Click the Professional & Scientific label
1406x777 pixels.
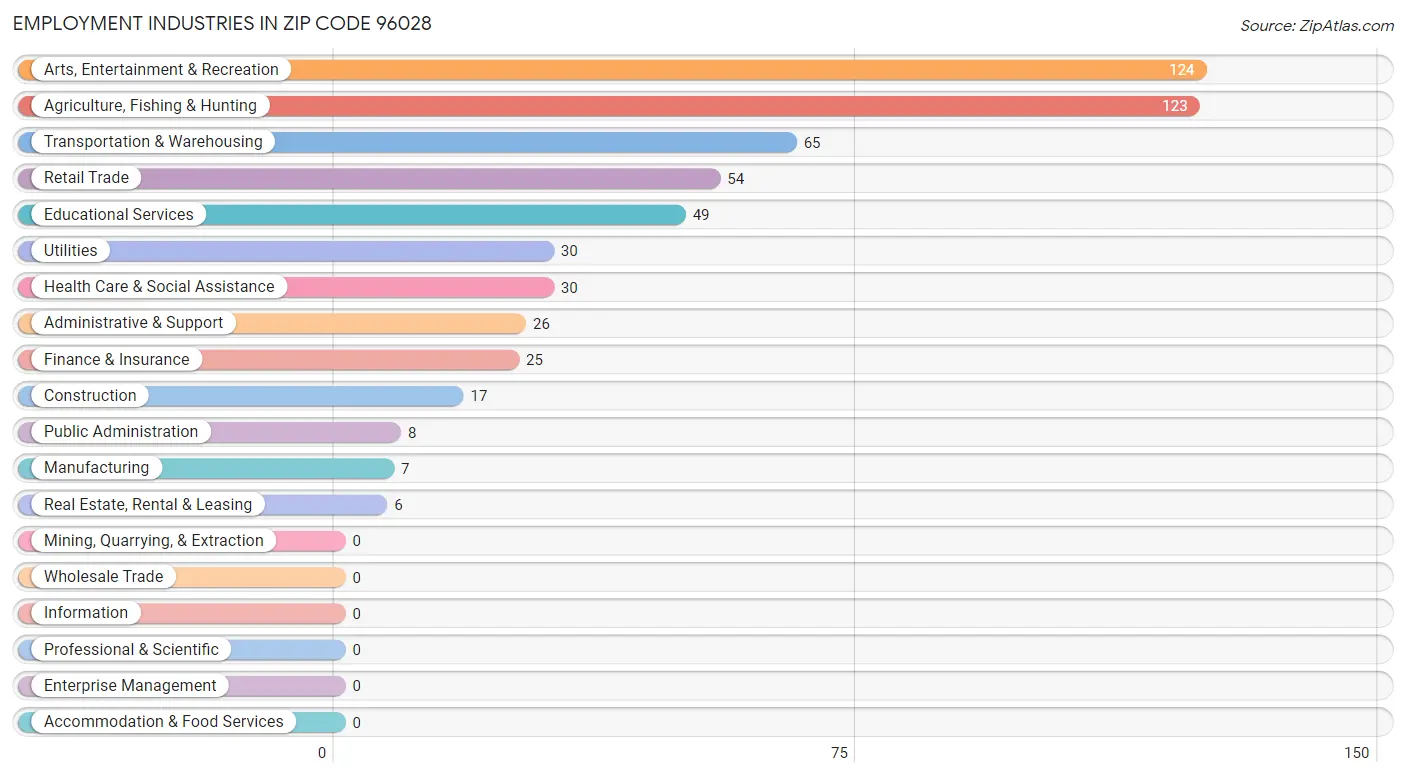[131, 650]
